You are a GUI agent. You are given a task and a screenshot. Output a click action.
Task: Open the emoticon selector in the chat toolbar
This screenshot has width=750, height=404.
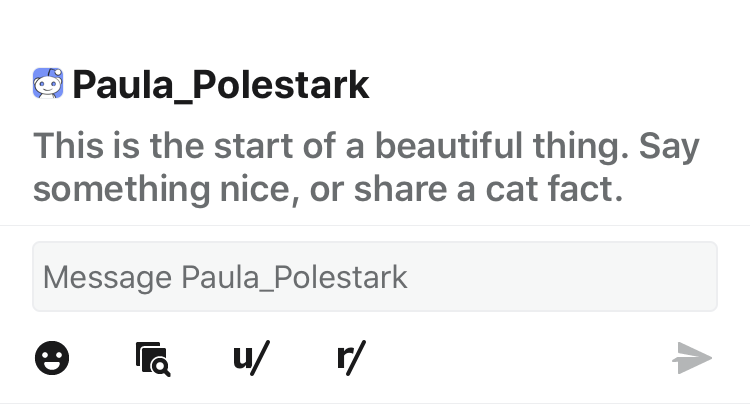(50, 357)
